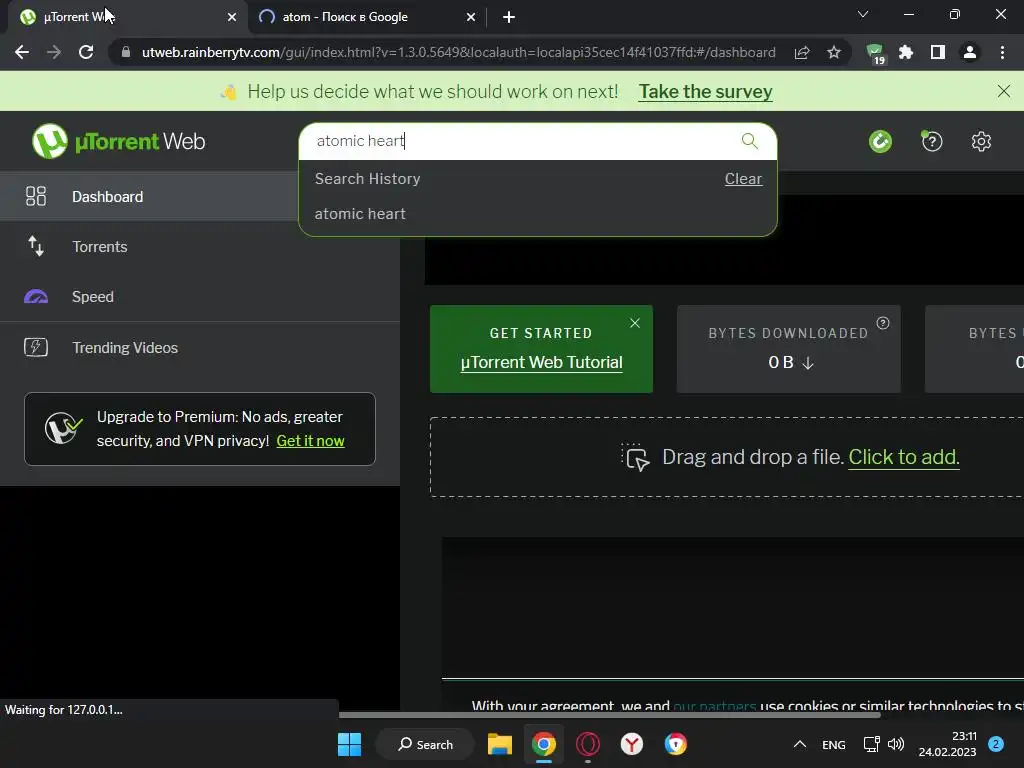
Task: Open the Yandex browser taskbar icon
Action: click(x=632, y=744)
